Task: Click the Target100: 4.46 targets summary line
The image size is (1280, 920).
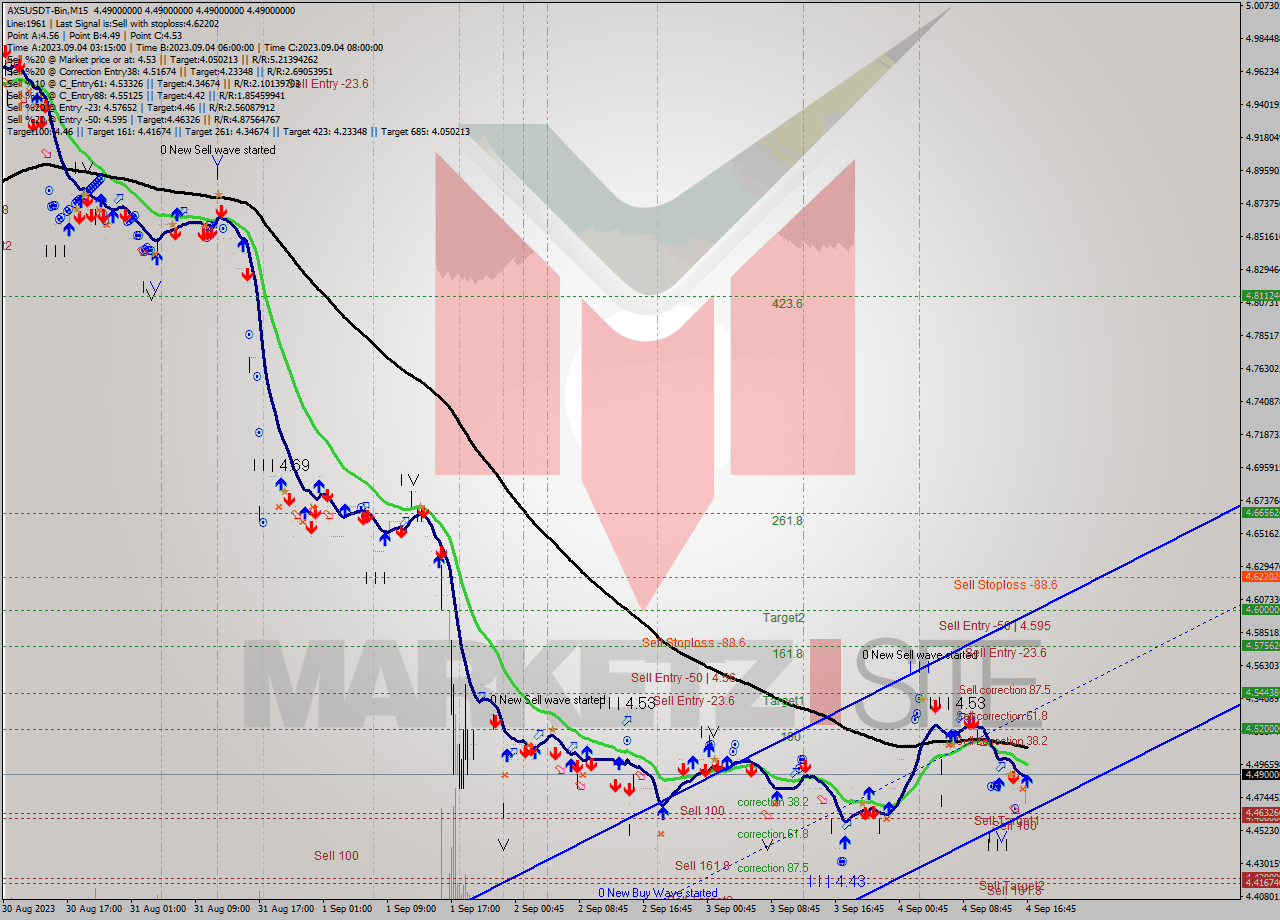Action: pos(238,131)
